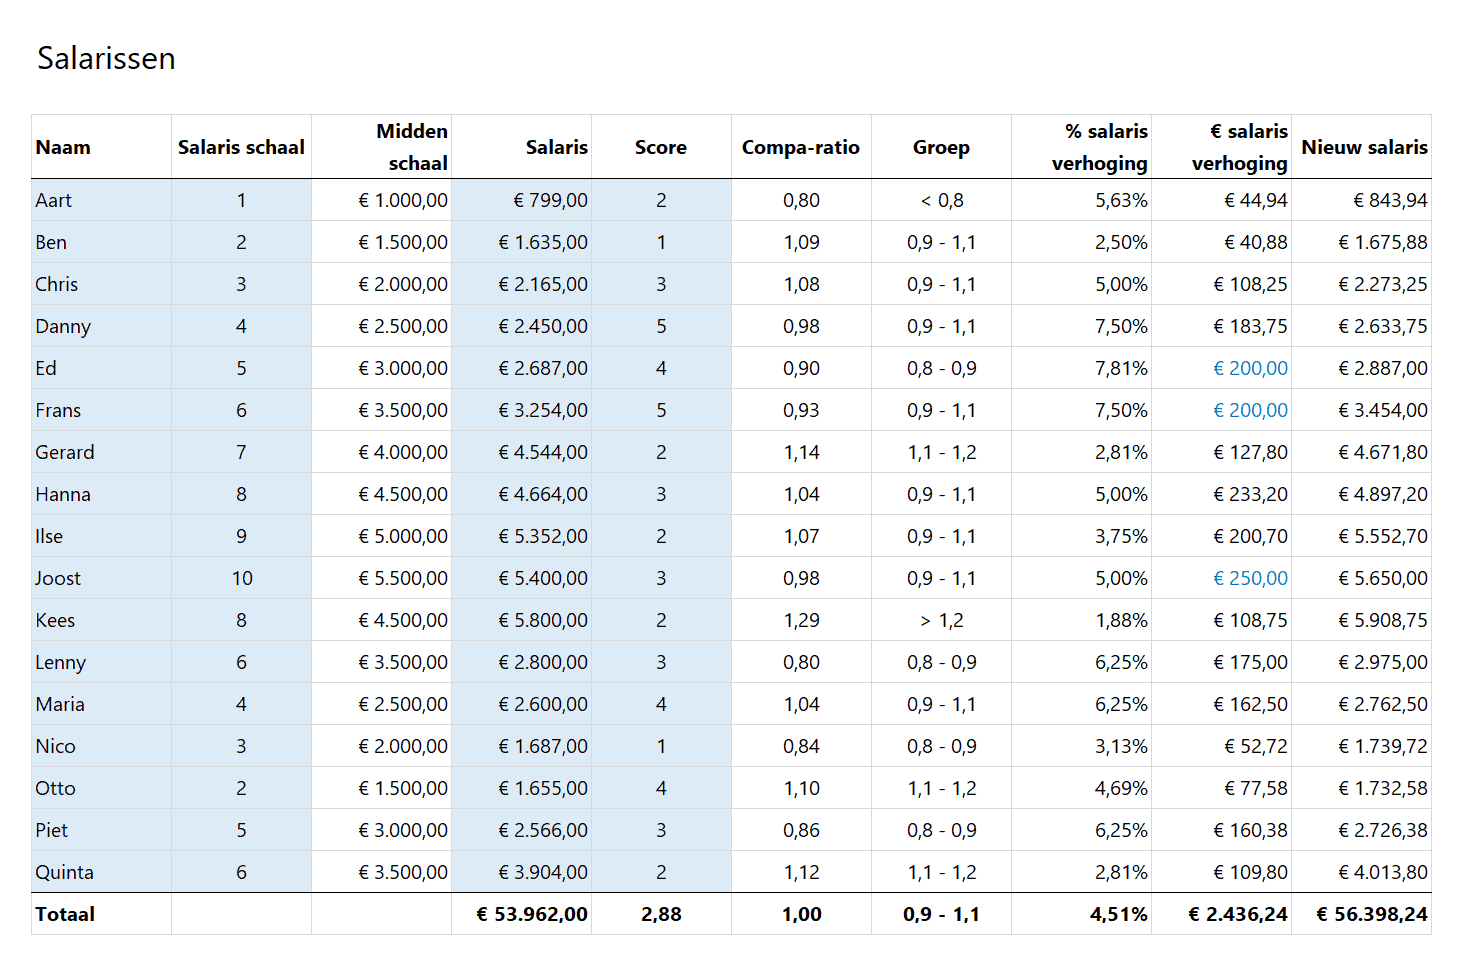Click the grand total € 56.398,24
The height and width of the screenshot is (967, 1463).
tap(1379, 913)
